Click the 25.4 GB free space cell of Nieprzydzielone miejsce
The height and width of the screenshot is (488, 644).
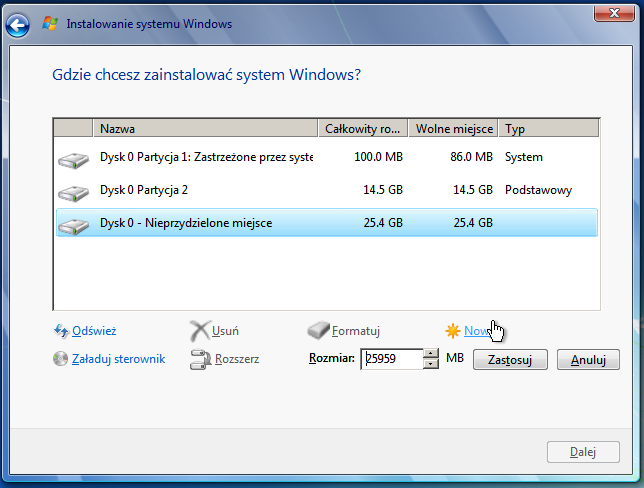[x=473, y=223]
